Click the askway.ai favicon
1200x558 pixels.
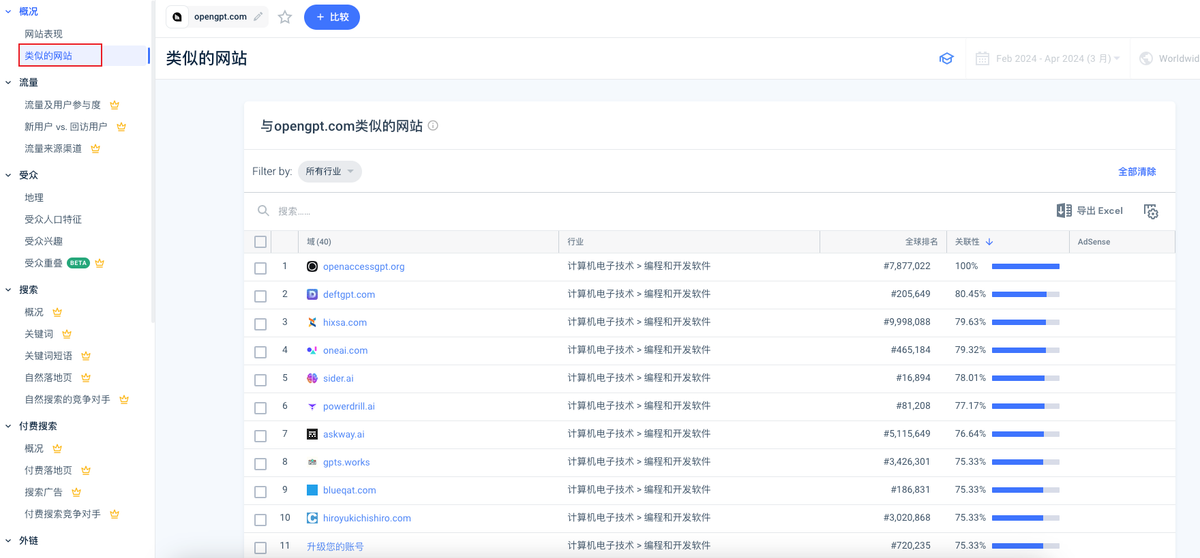(312, 435)
